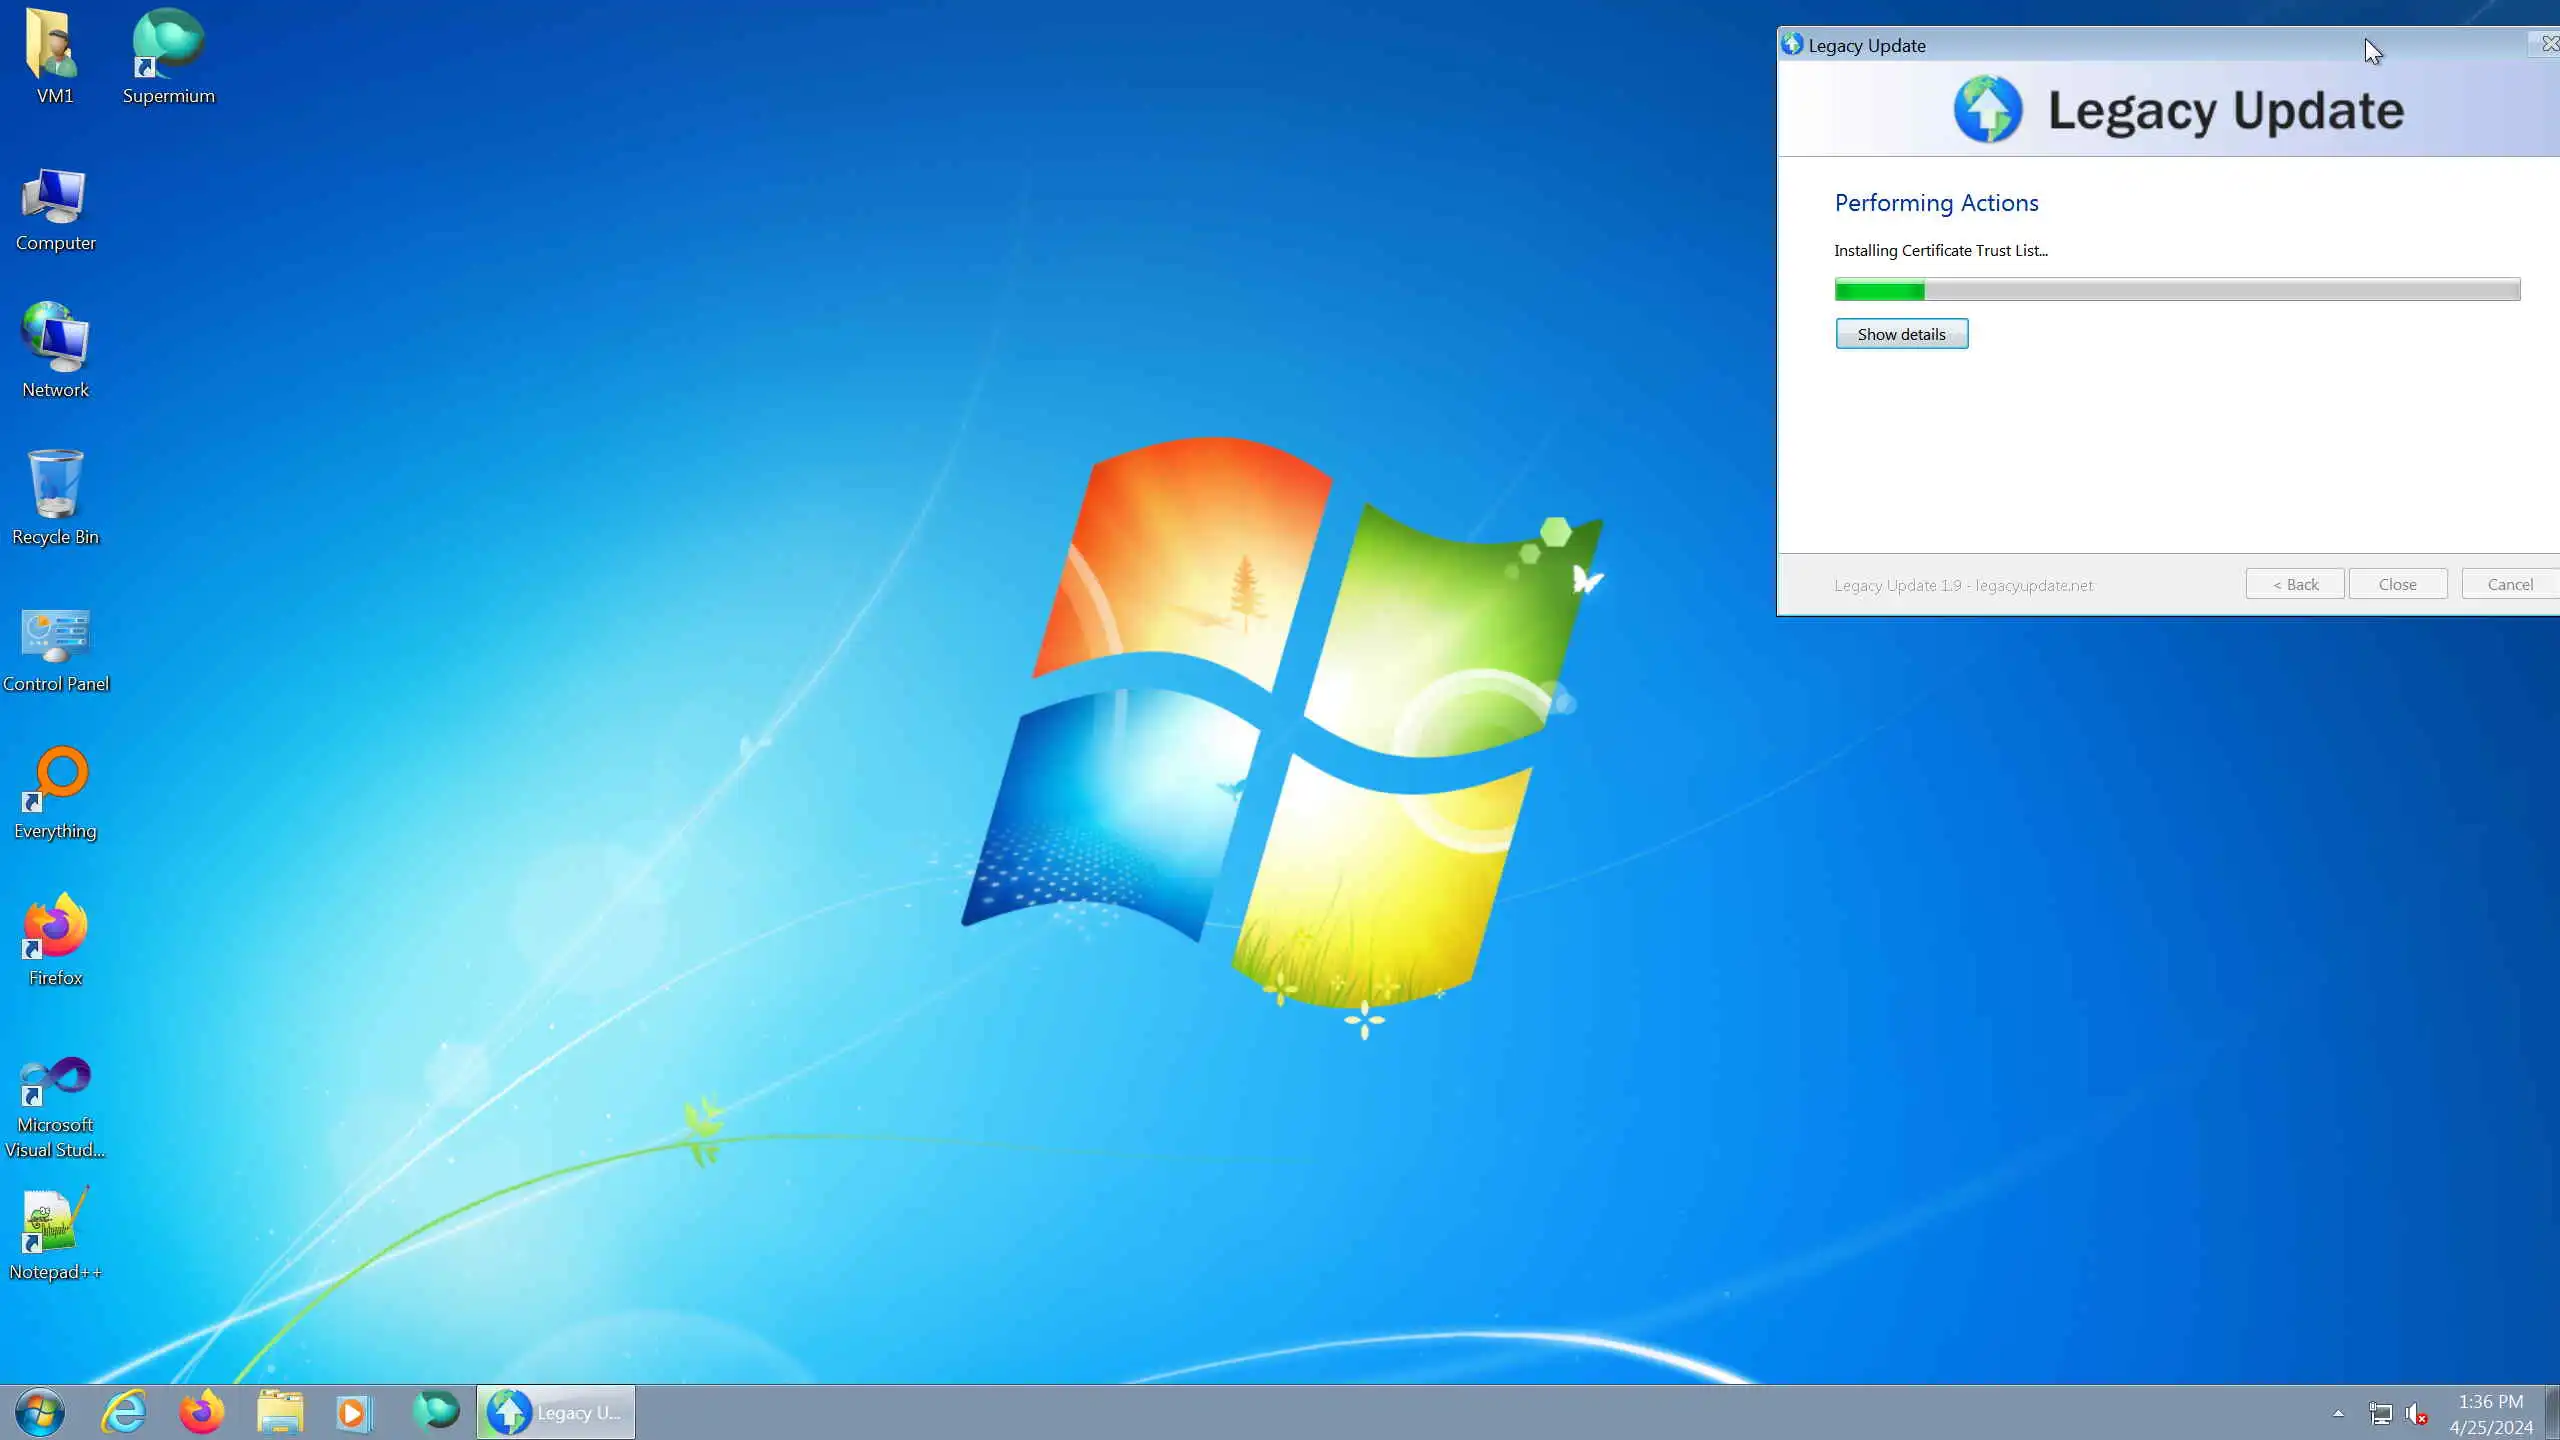Image resolution: width=2560 pixels, height=1440 pixels.
Task: Launch Windows Media Player from taskbar
Action: pos(352,1412)
